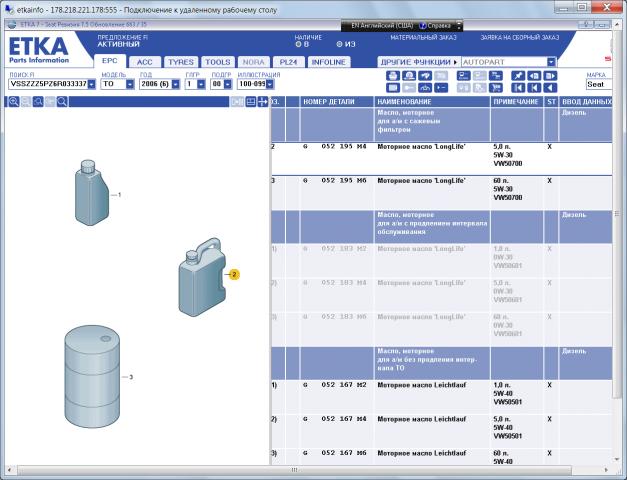Image resolution: width=627 pixels, height=480 pixels.
Task: Switch to the INFOLINE tab
Action: coord(328,62)
